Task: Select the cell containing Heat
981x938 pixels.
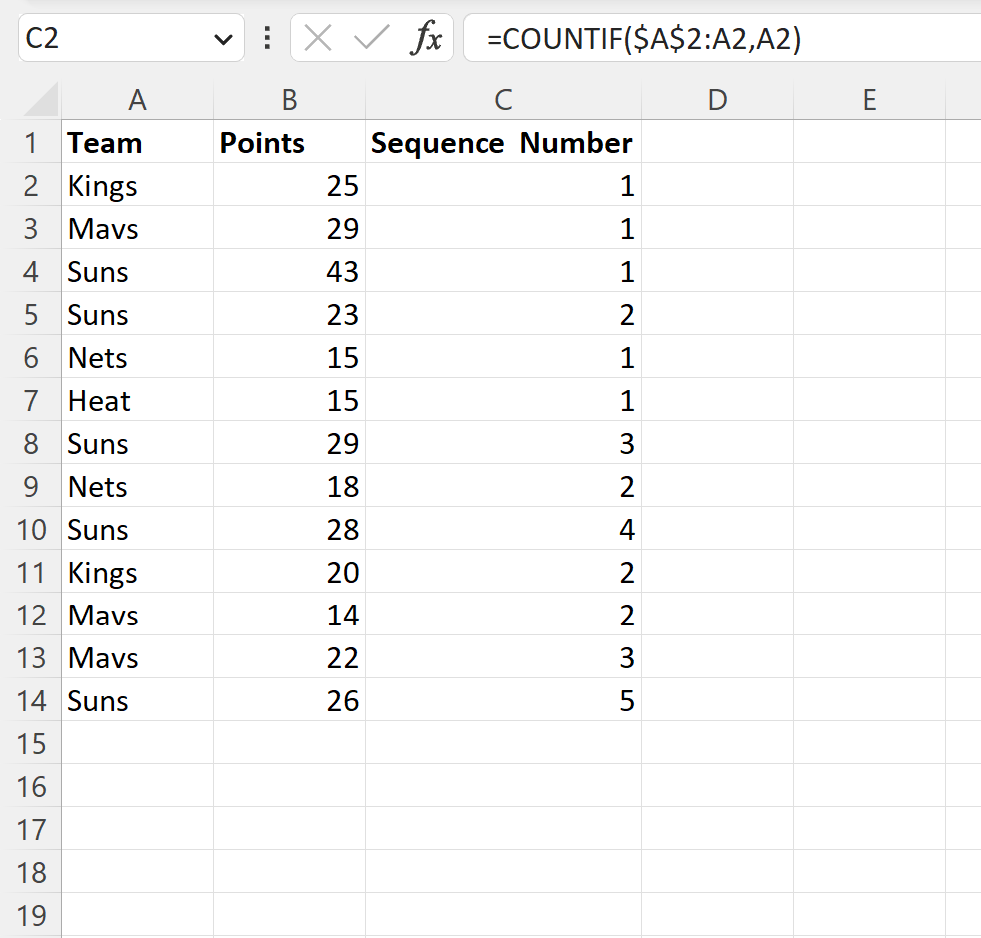Action: coord(137,400)
